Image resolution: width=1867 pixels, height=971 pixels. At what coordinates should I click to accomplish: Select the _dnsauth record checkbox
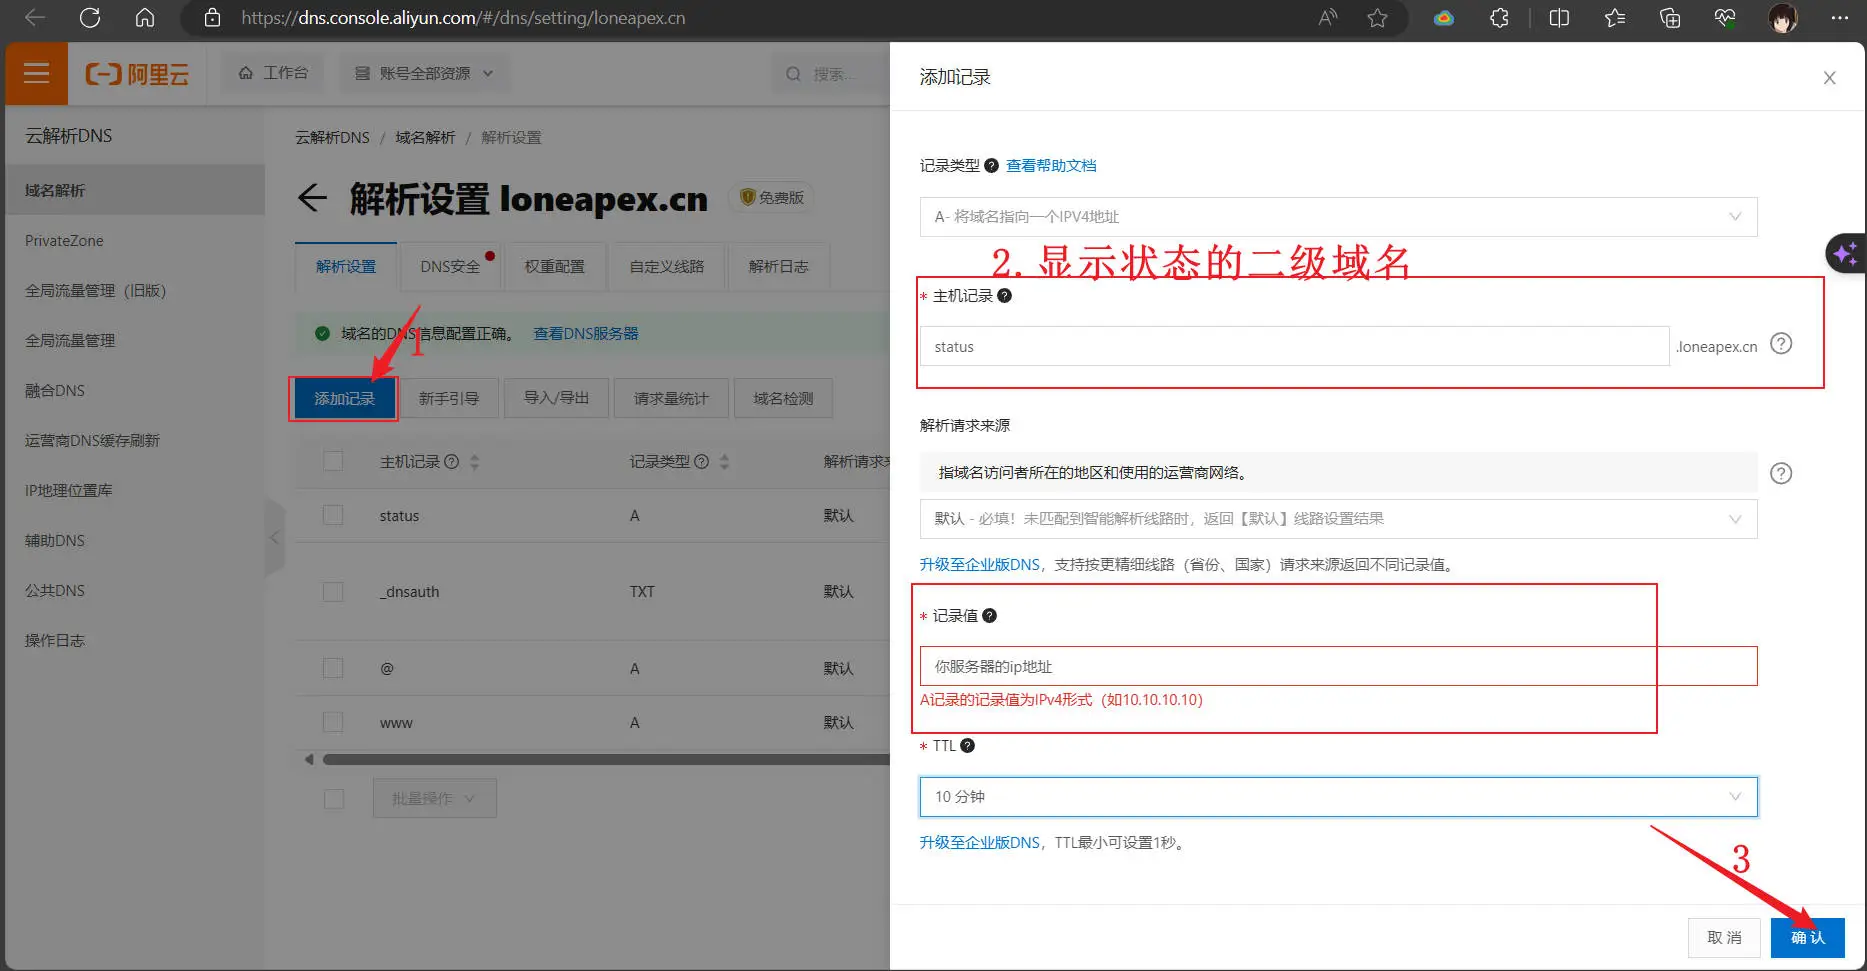click(x=333, y=592)
